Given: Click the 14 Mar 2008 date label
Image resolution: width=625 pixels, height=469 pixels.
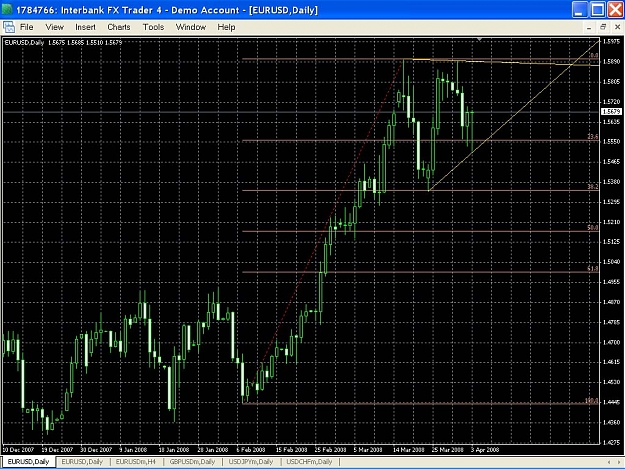Looking at the screenshot, I should tap(409, 449).
